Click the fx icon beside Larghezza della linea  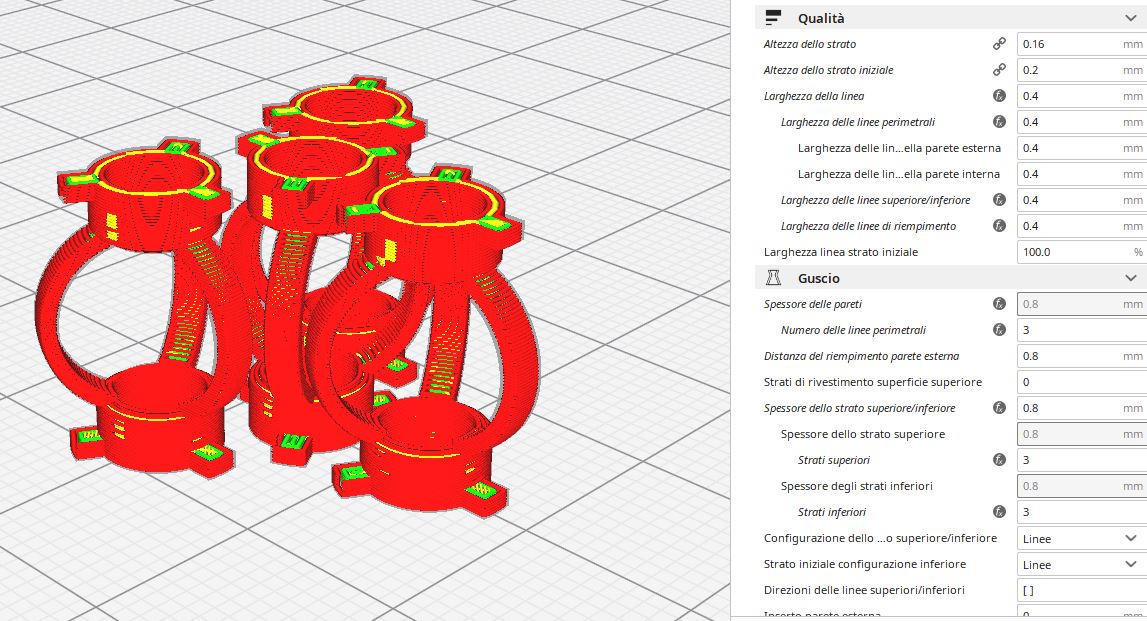(x=999, y=96)
